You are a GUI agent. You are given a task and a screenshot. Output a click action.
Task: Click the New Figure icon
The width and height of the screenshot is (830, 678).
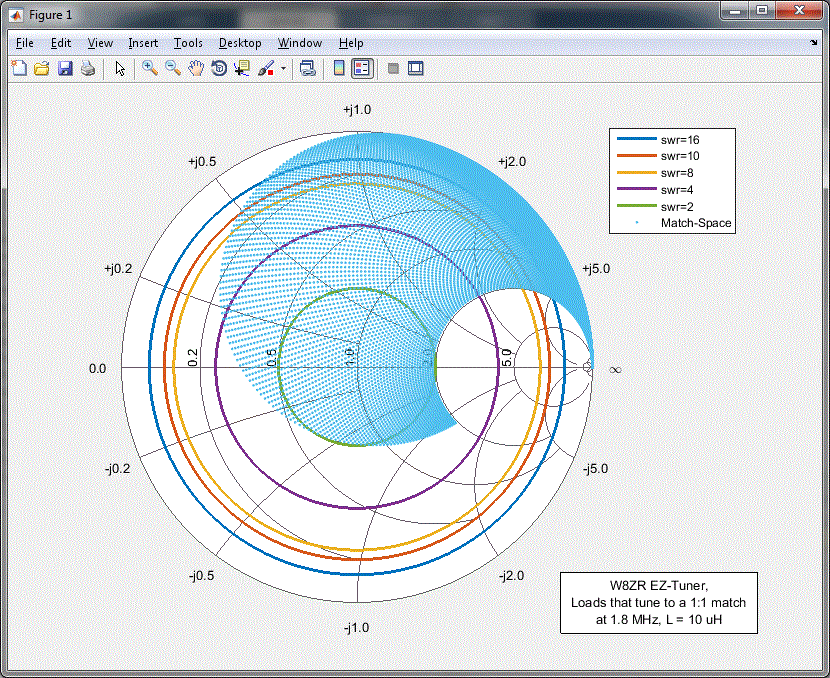(x=19, y=68)
